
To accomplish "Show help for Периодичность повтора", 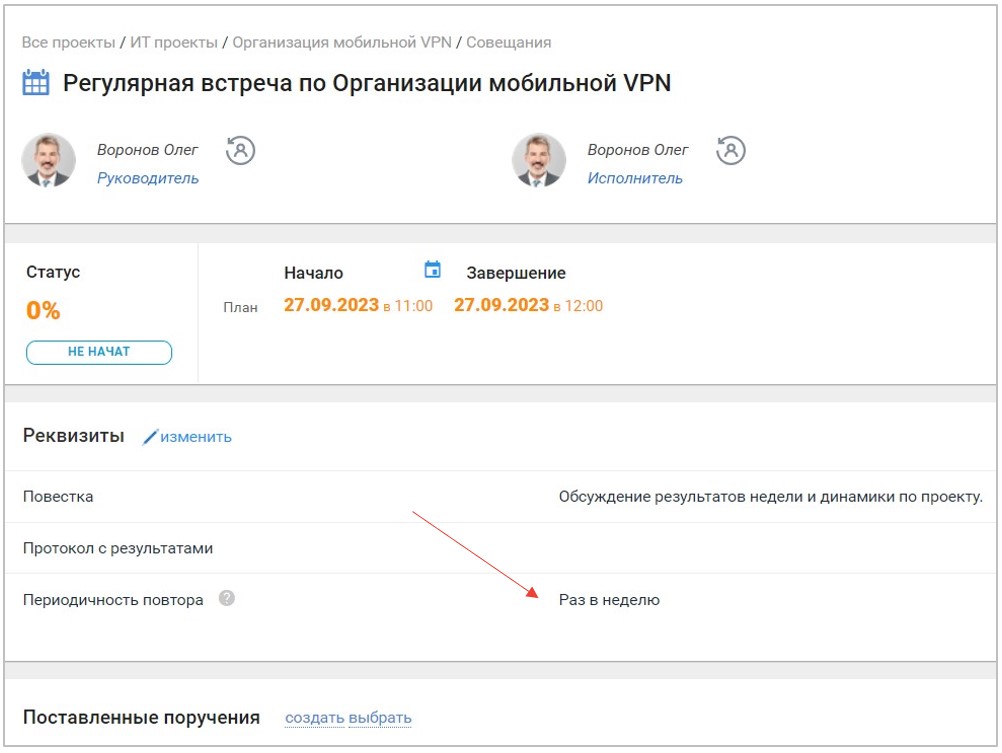I will click(x=227, y=599).
